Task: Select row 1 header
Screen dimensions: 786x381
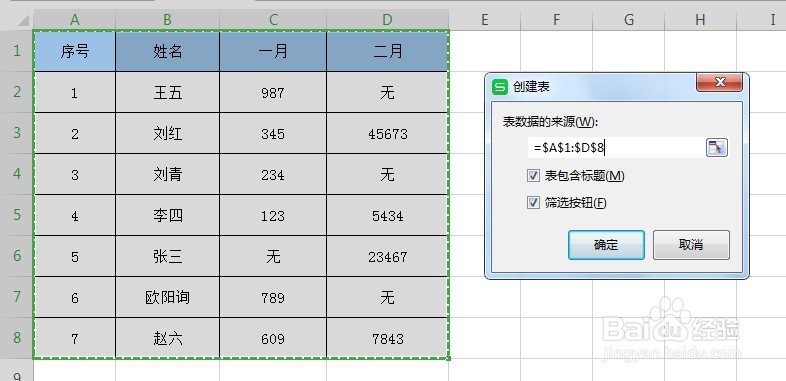Action: 17,51
